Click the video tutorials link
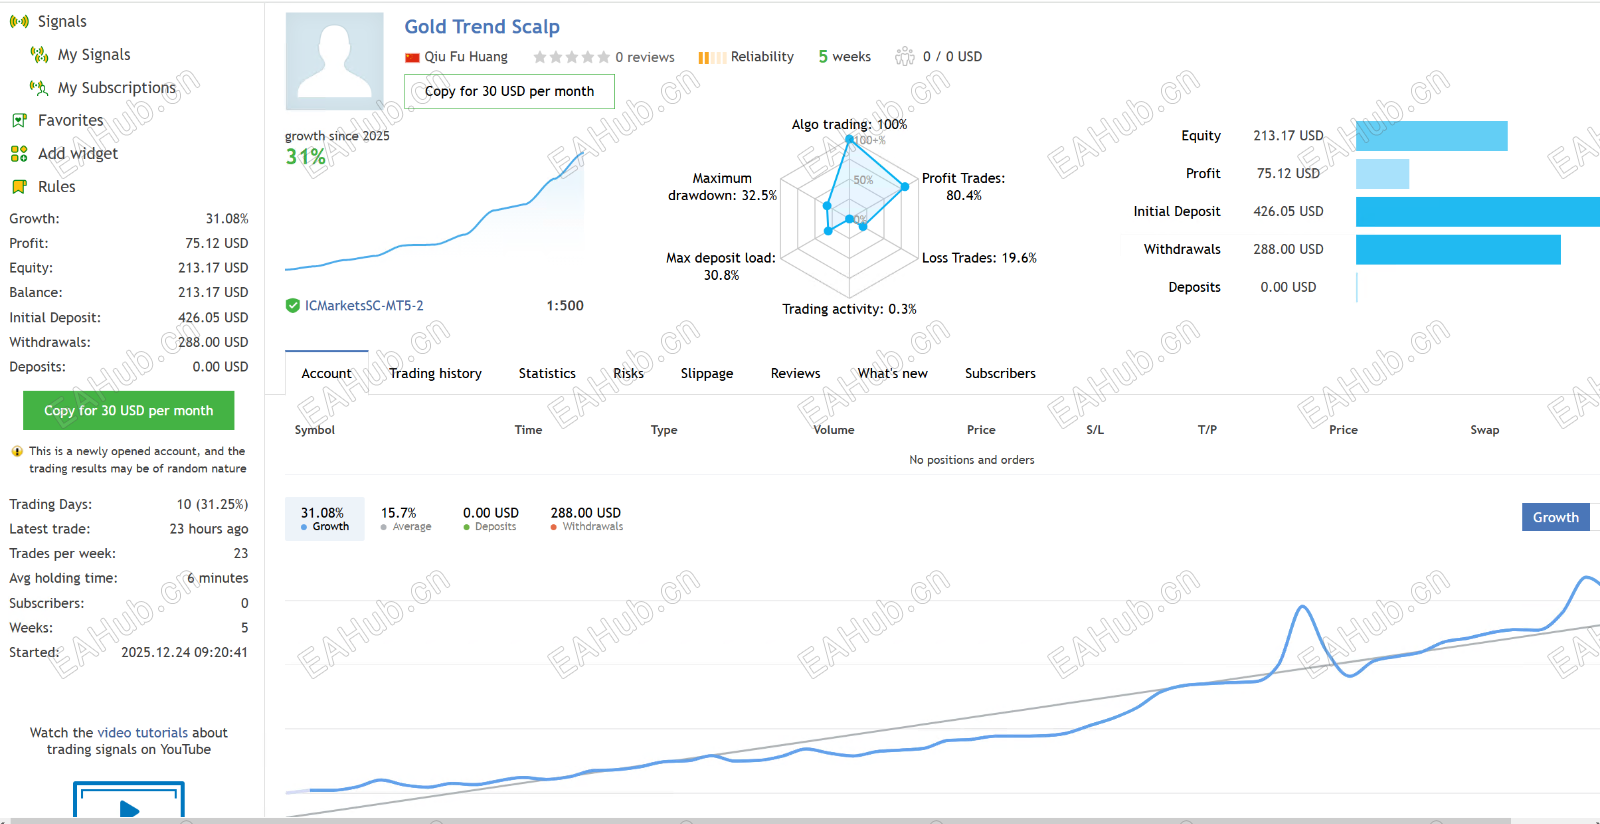Viewport: 1600px width, 824px height. tap(142, 732)
